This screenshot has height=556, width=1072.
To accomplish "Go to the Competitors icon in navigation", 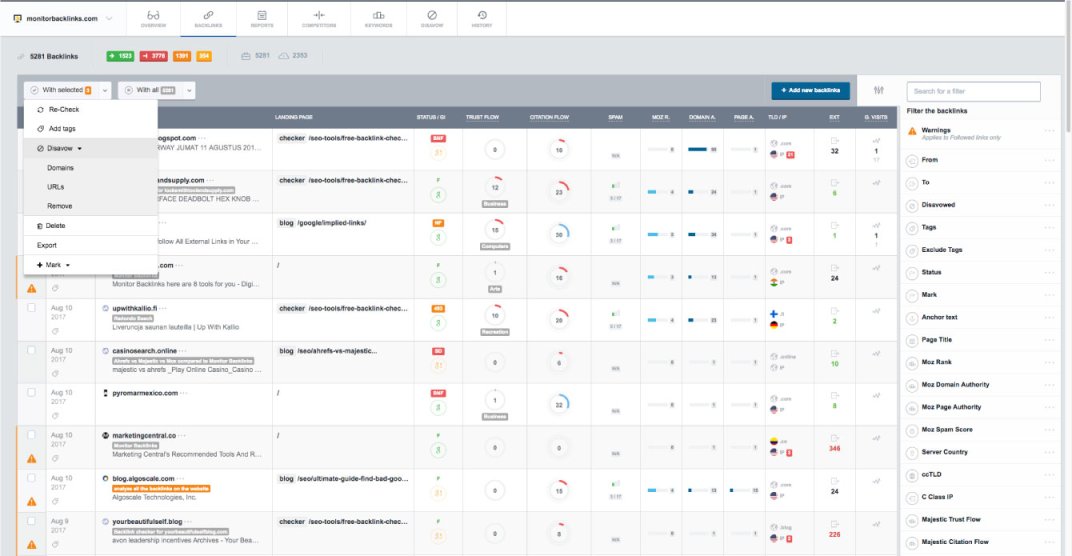I will (319, 17).
